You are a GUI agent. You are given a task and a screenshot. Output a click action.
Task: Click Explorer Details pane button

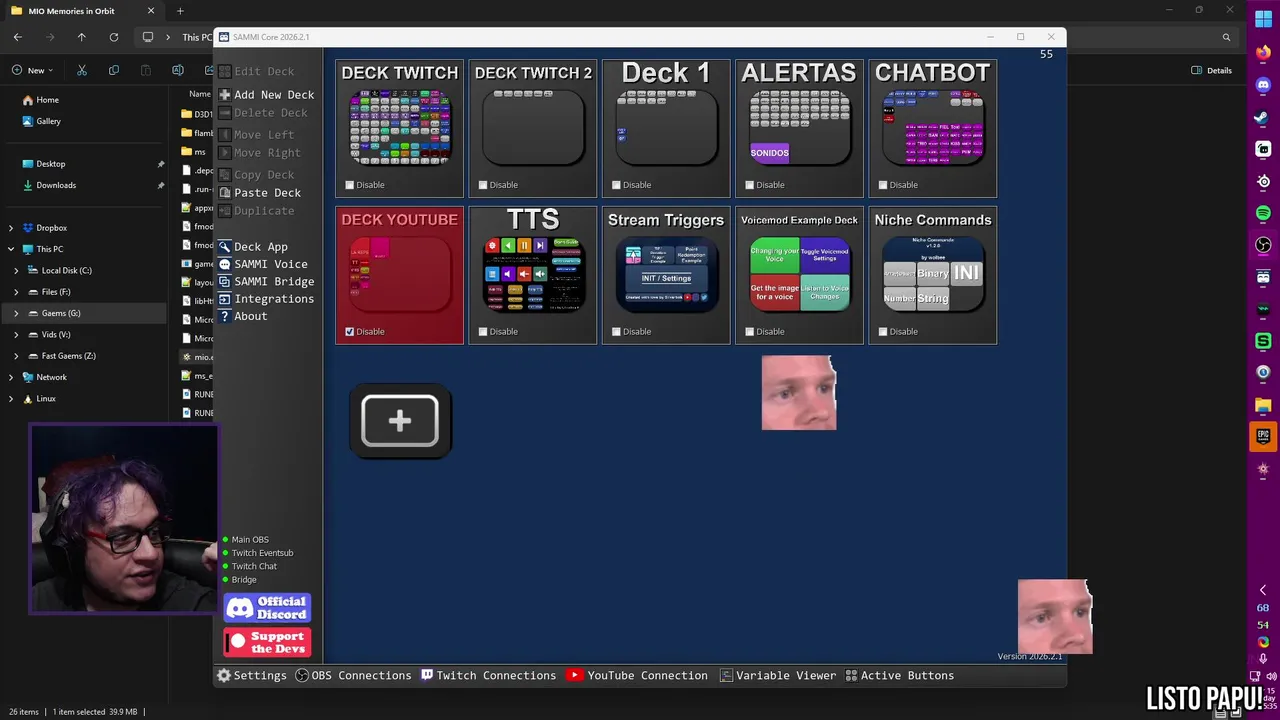(x=1211, y=70)
